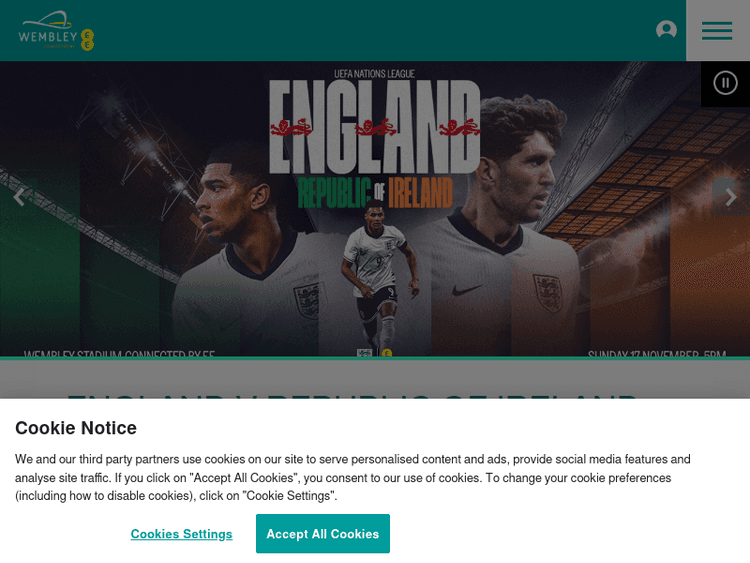The width and height of the screenshot is (750, 563).
Task: Click the Cookie Notice heading
Action: (x=76, y=428)
